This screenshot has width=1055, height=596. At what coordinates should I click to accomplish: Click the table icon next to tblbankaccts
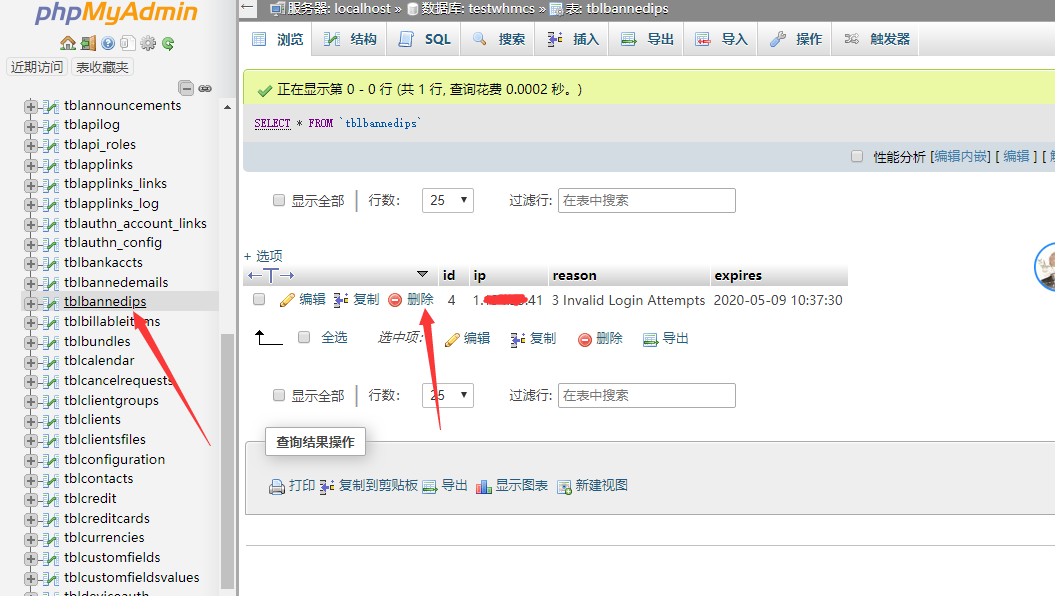(x=50, y=264)
